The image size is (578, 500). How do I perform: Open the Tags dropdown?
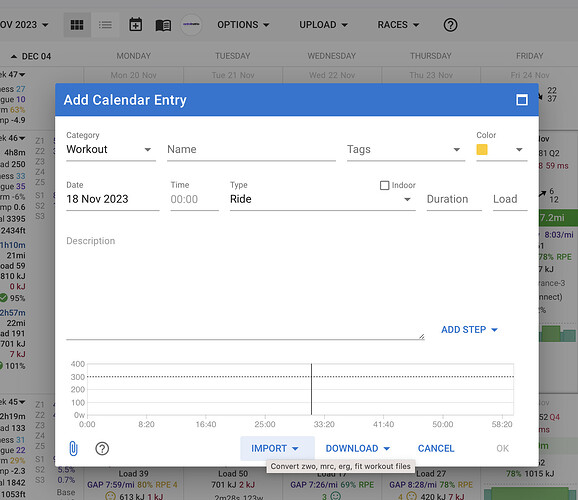[x=406, y=149]
